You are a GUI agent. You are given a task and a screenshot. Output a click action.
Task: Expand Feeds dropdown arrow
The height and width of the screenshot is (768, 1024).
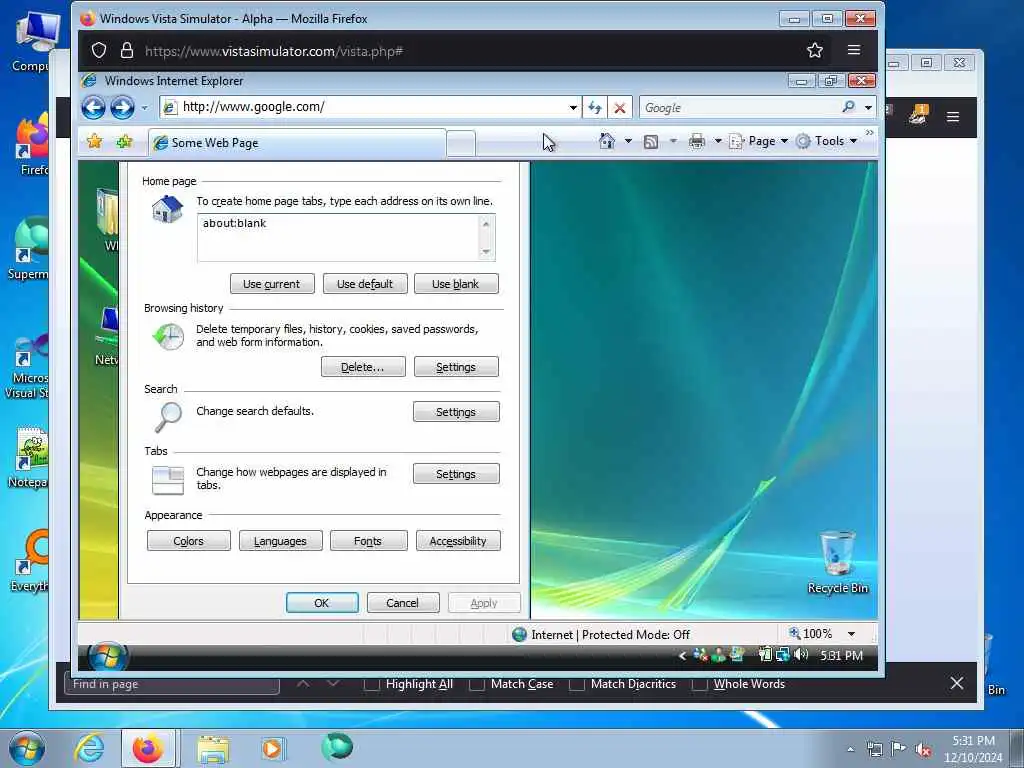[x=673, y=141]
